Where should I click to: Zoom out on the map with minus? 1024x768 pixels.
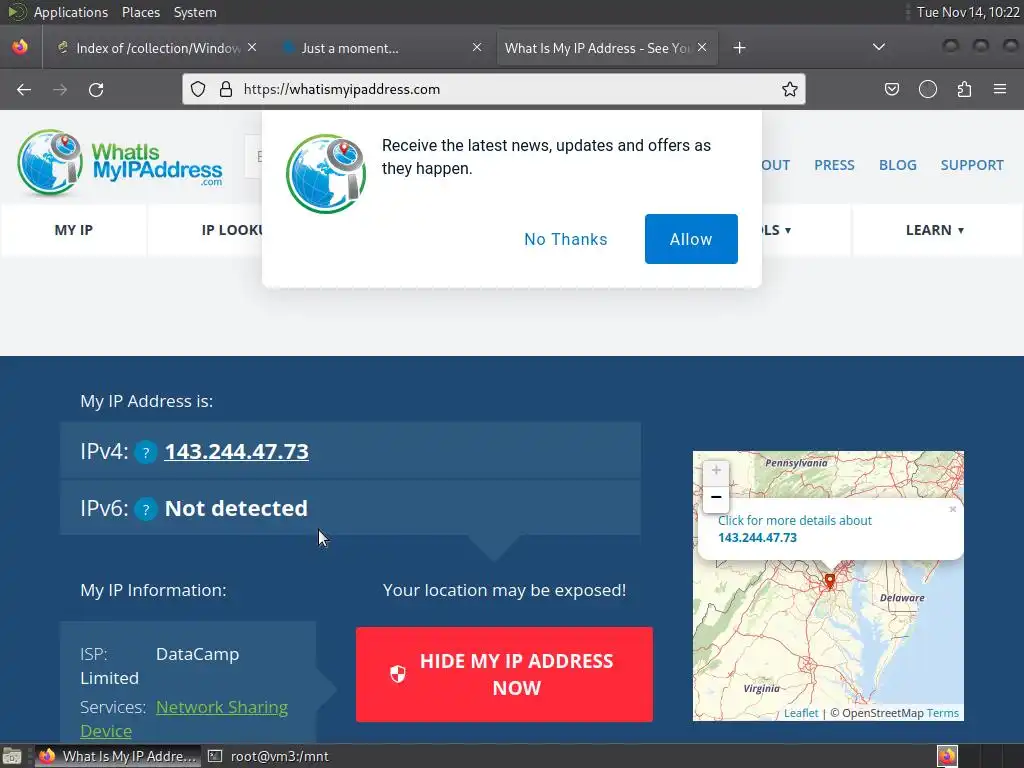coord(716,497)
